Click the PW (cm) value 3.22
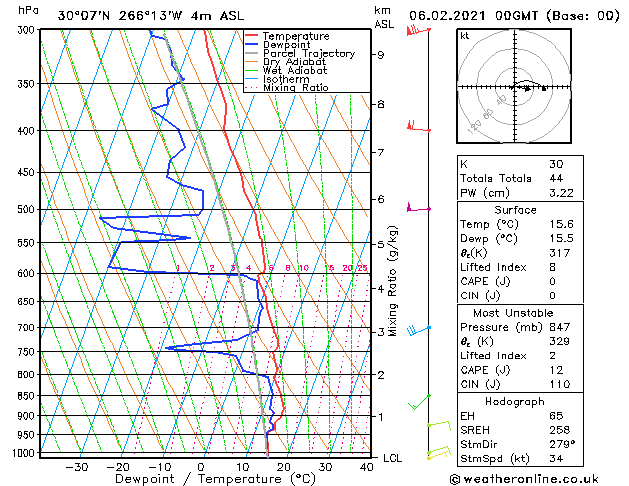 tap(561, 193)
